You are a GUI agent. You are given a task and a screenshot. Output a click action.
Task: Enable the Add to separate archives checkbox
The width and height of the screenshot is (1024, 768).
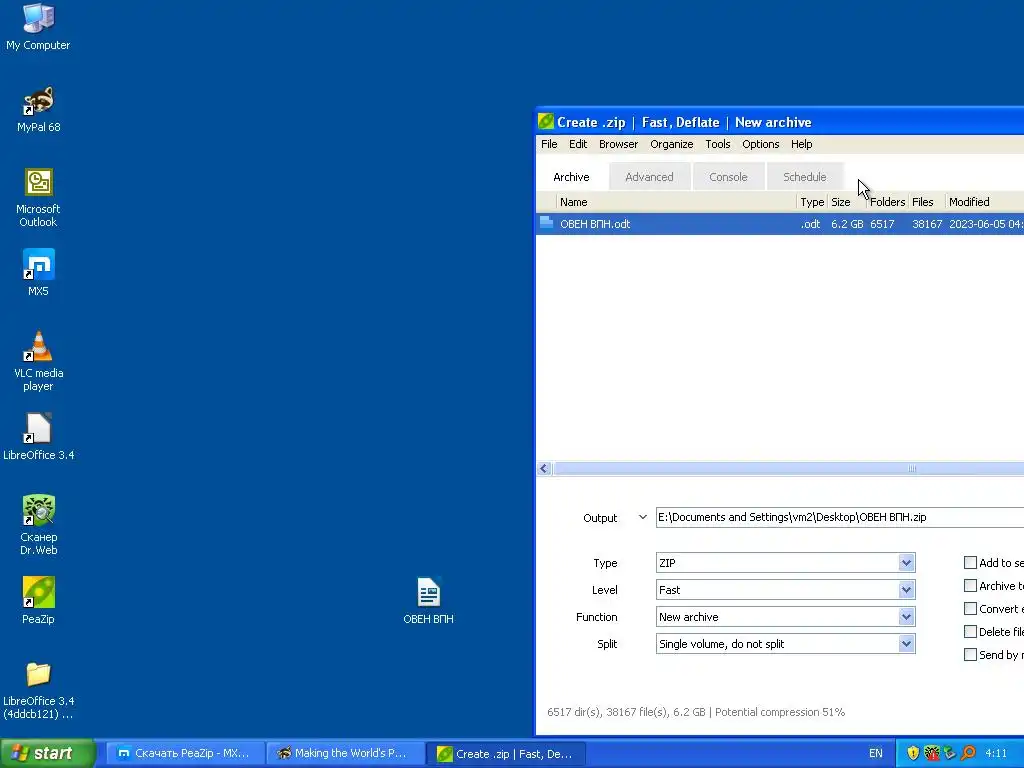click(970, 562)
